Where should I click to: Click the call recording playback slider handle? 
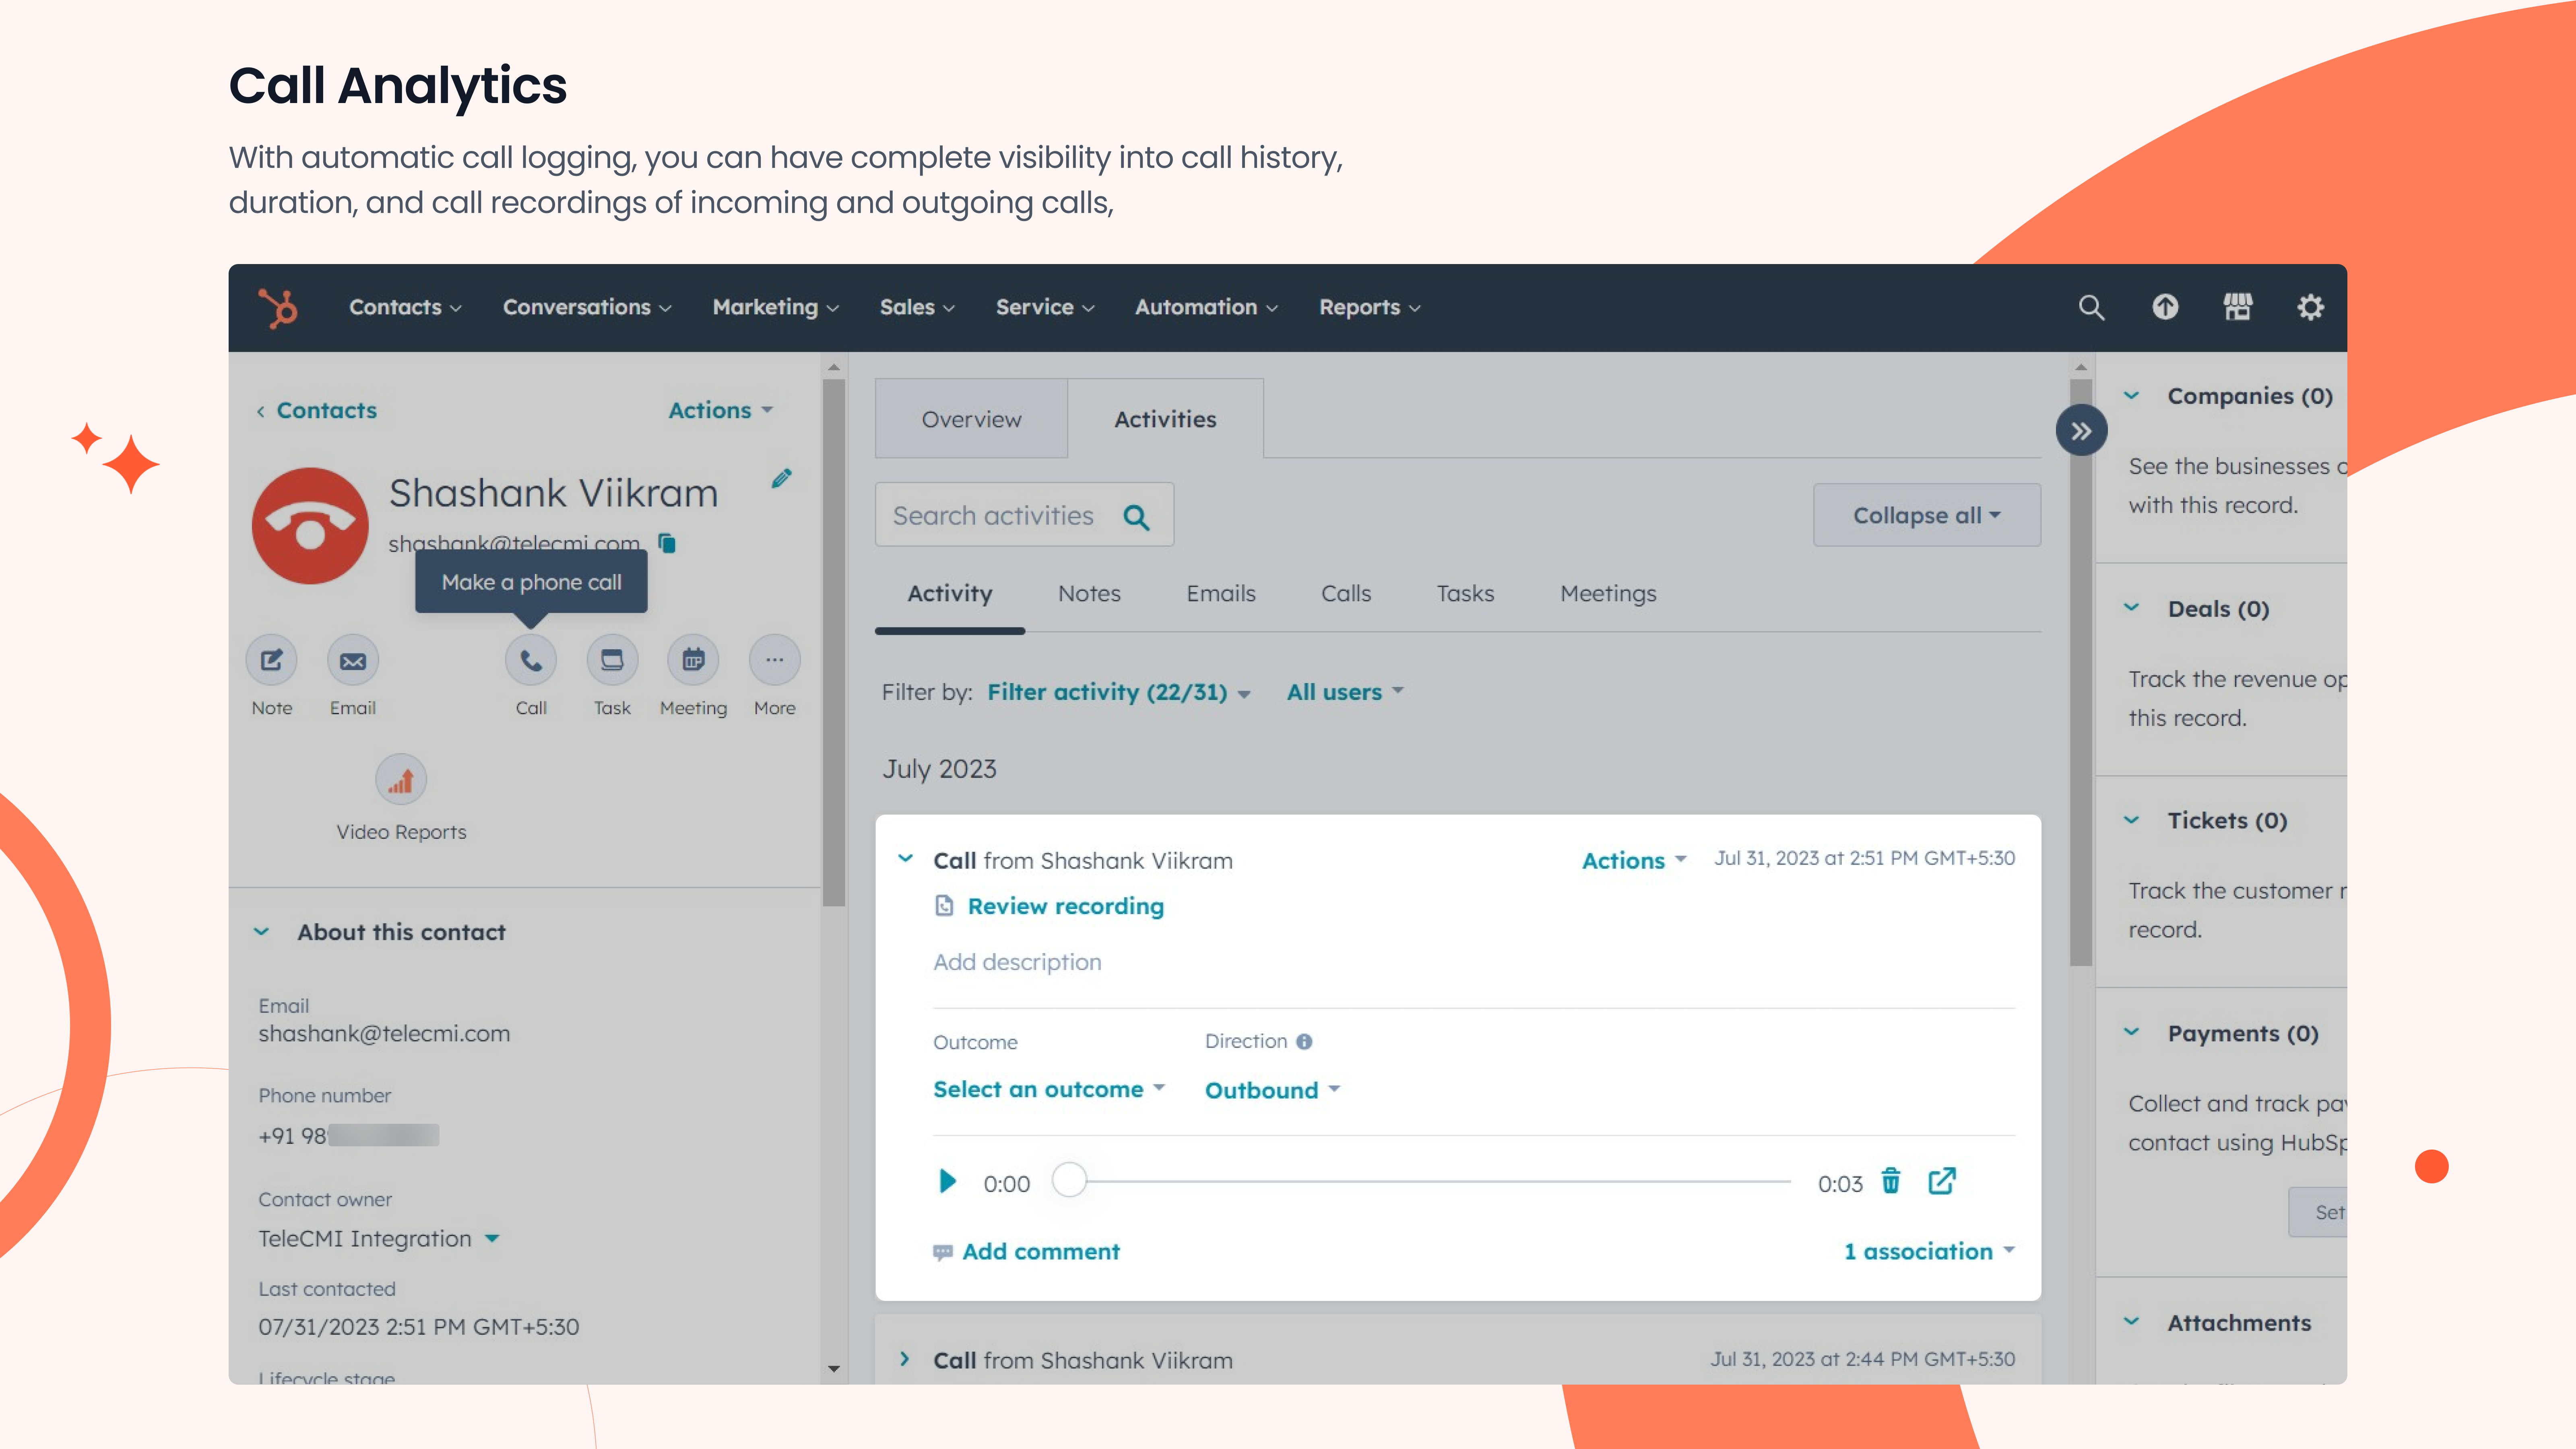coord(1069,1181)
